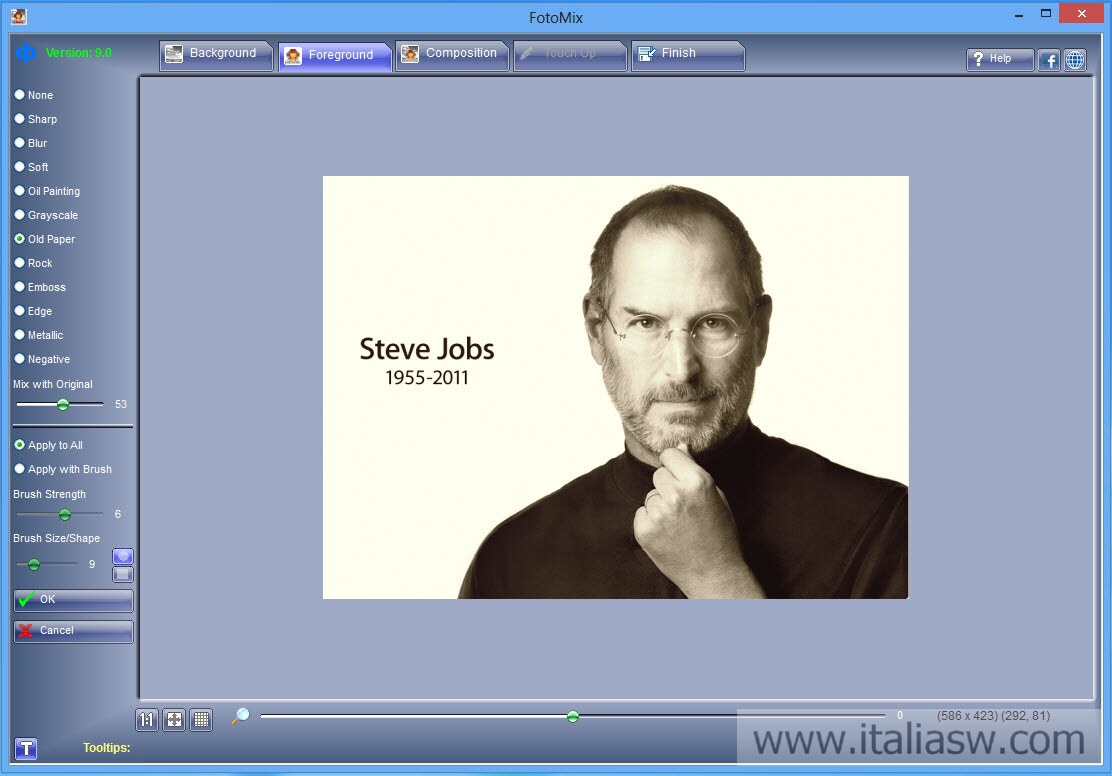Minimize the FotoMix window
The width and height of the screenshot is (1112, 776).
coord(1018,14)
